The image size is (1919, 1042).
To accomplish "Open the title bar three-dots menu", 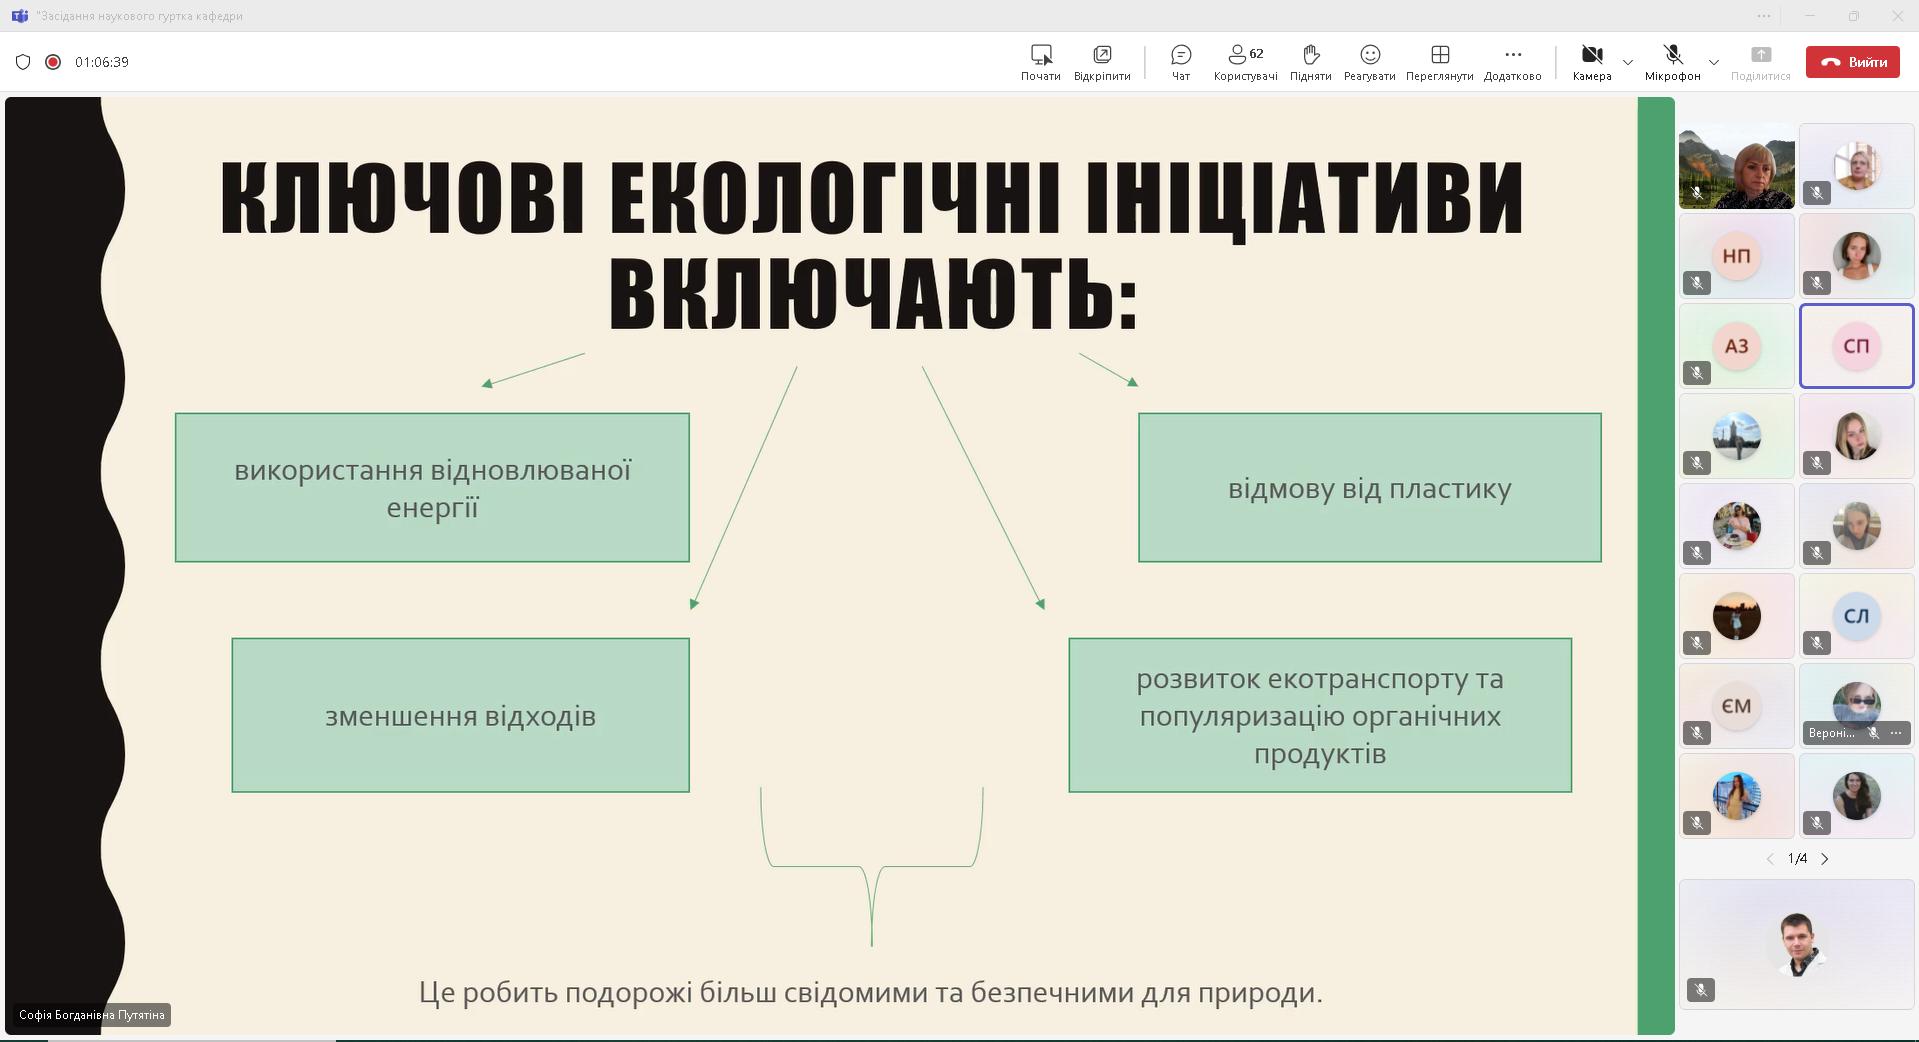I will tap(1764, 16).
